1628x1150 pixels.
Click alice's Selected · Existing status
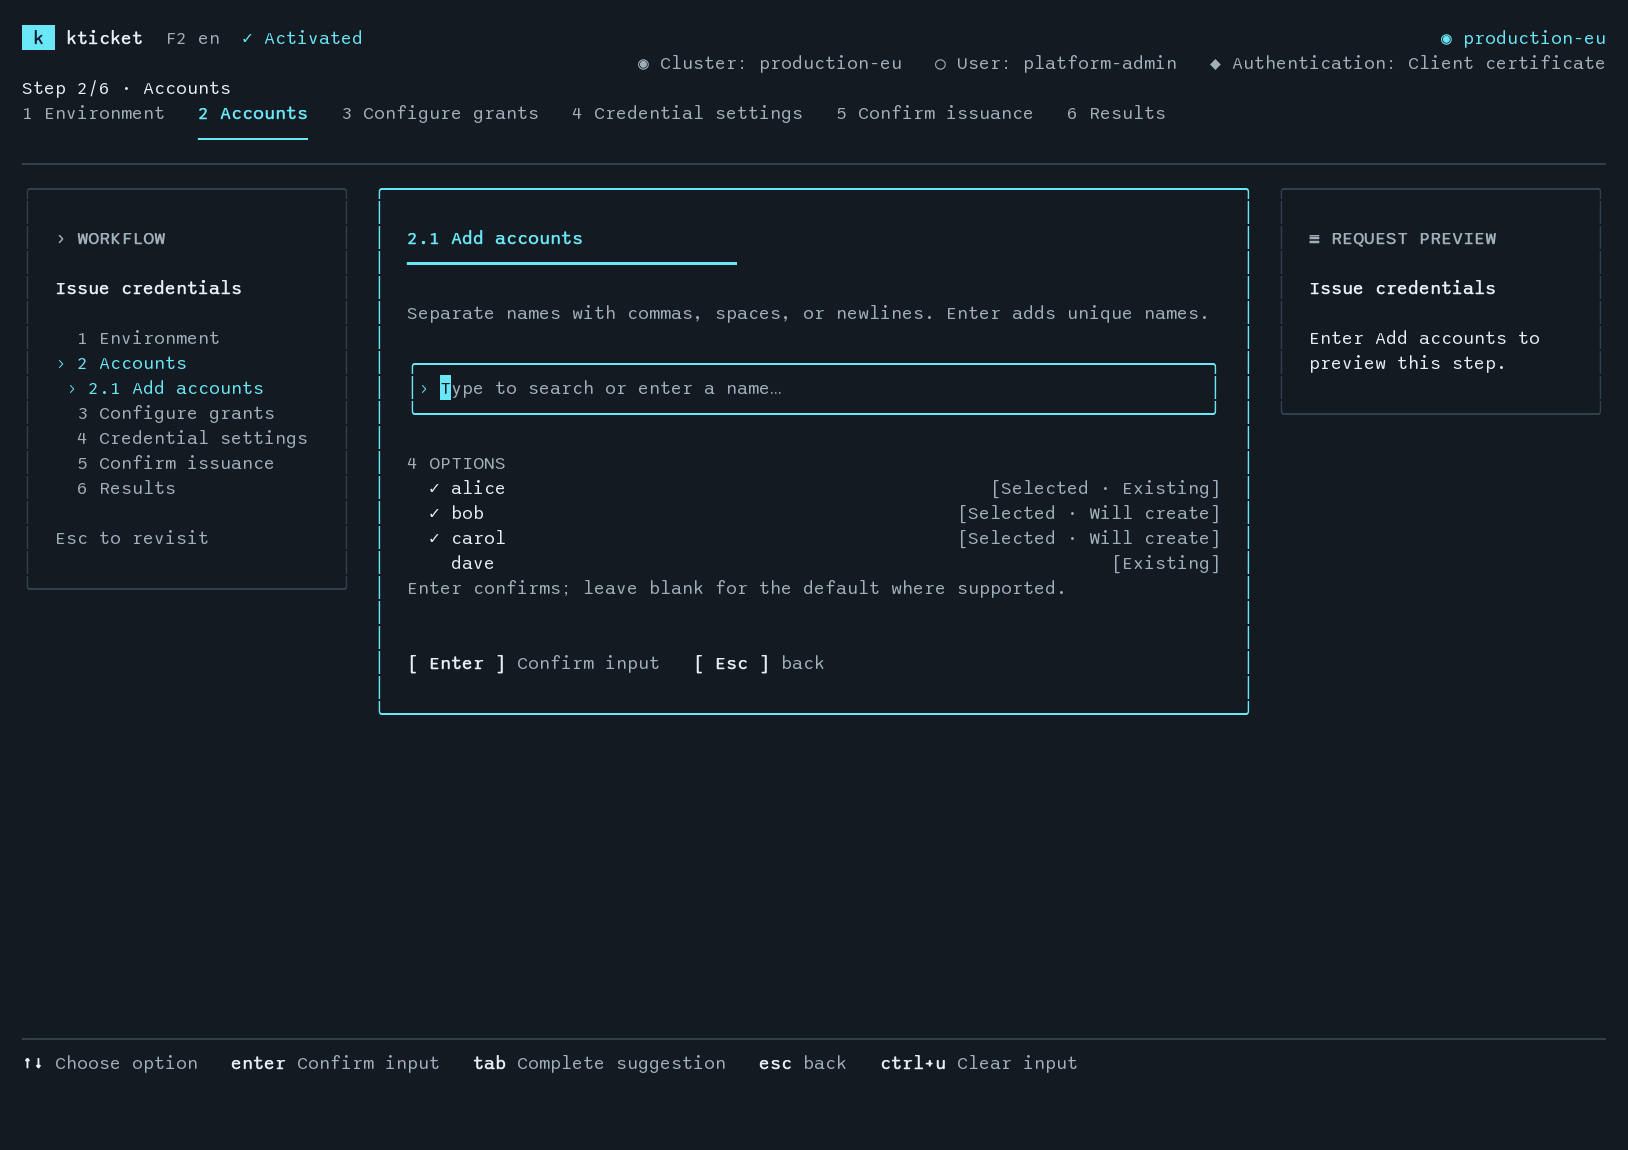[x=1105, y=488]
